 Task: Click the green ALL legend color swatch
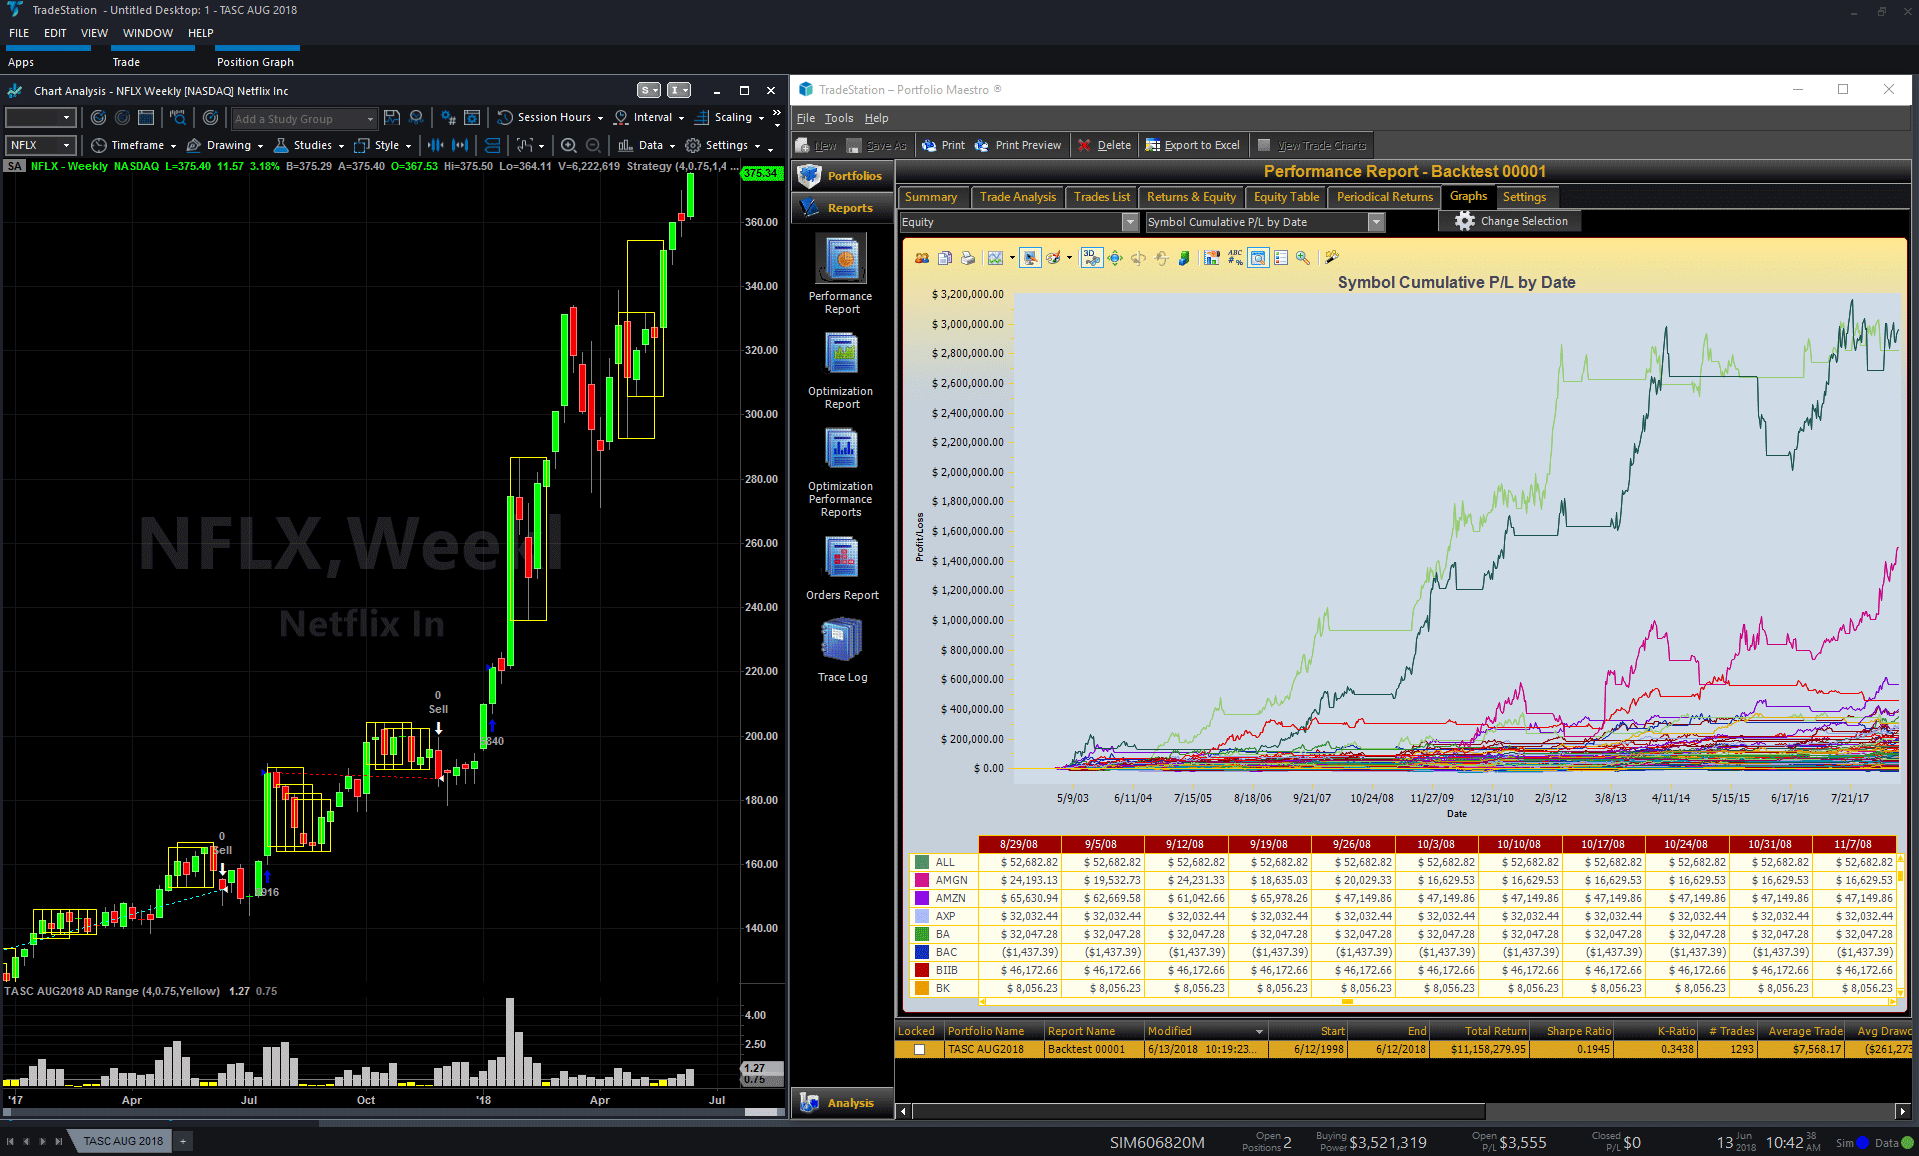tap(921, 862)
